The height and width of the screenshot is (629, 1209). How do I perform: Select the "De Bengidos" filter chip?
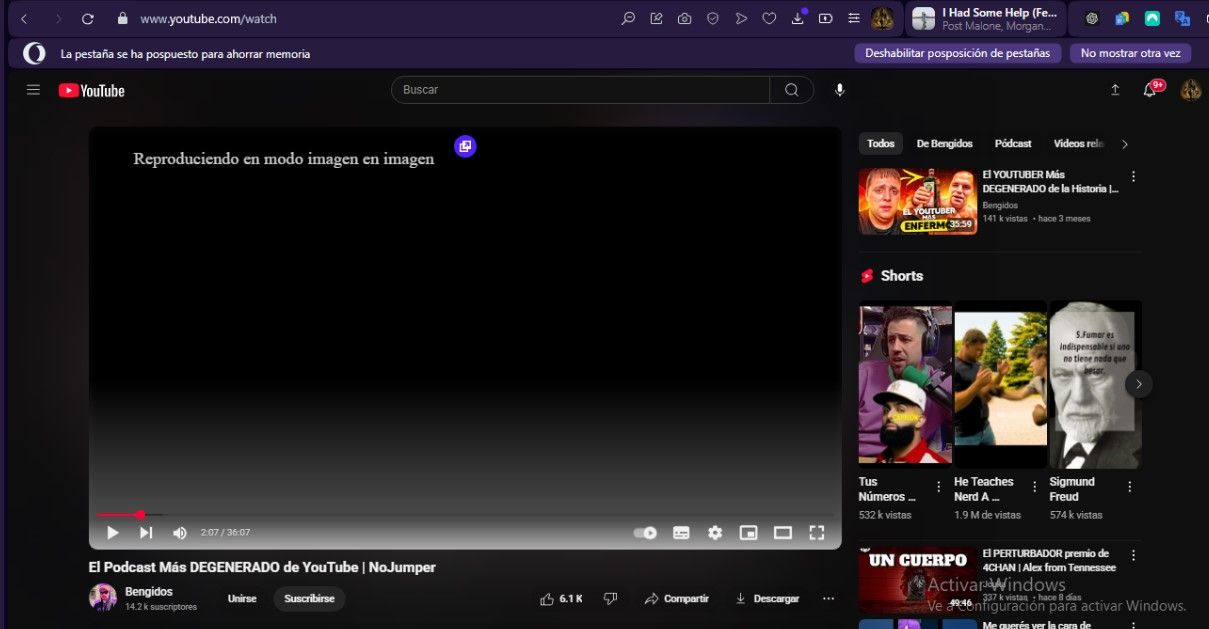(944, 144)
